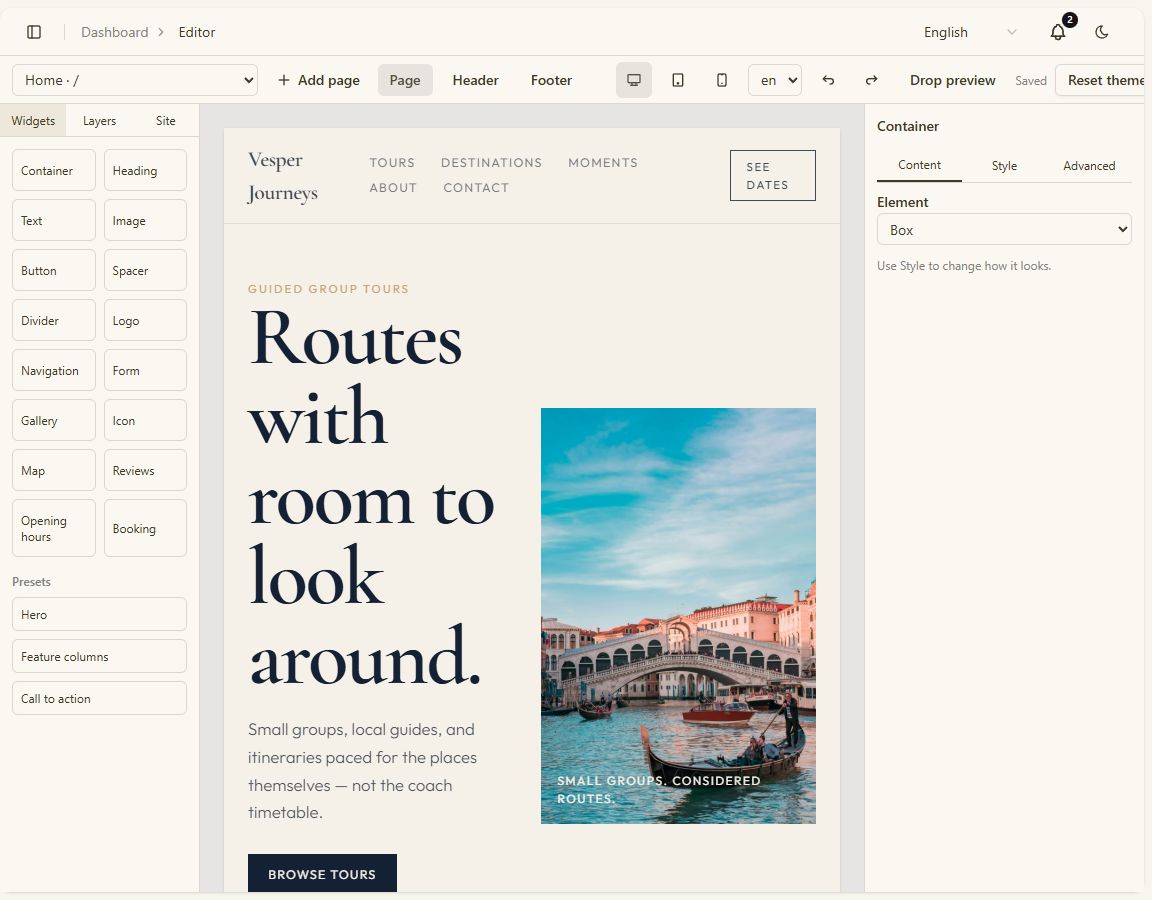
Task: Pick the Logo widget
Action: pos(145,320)
